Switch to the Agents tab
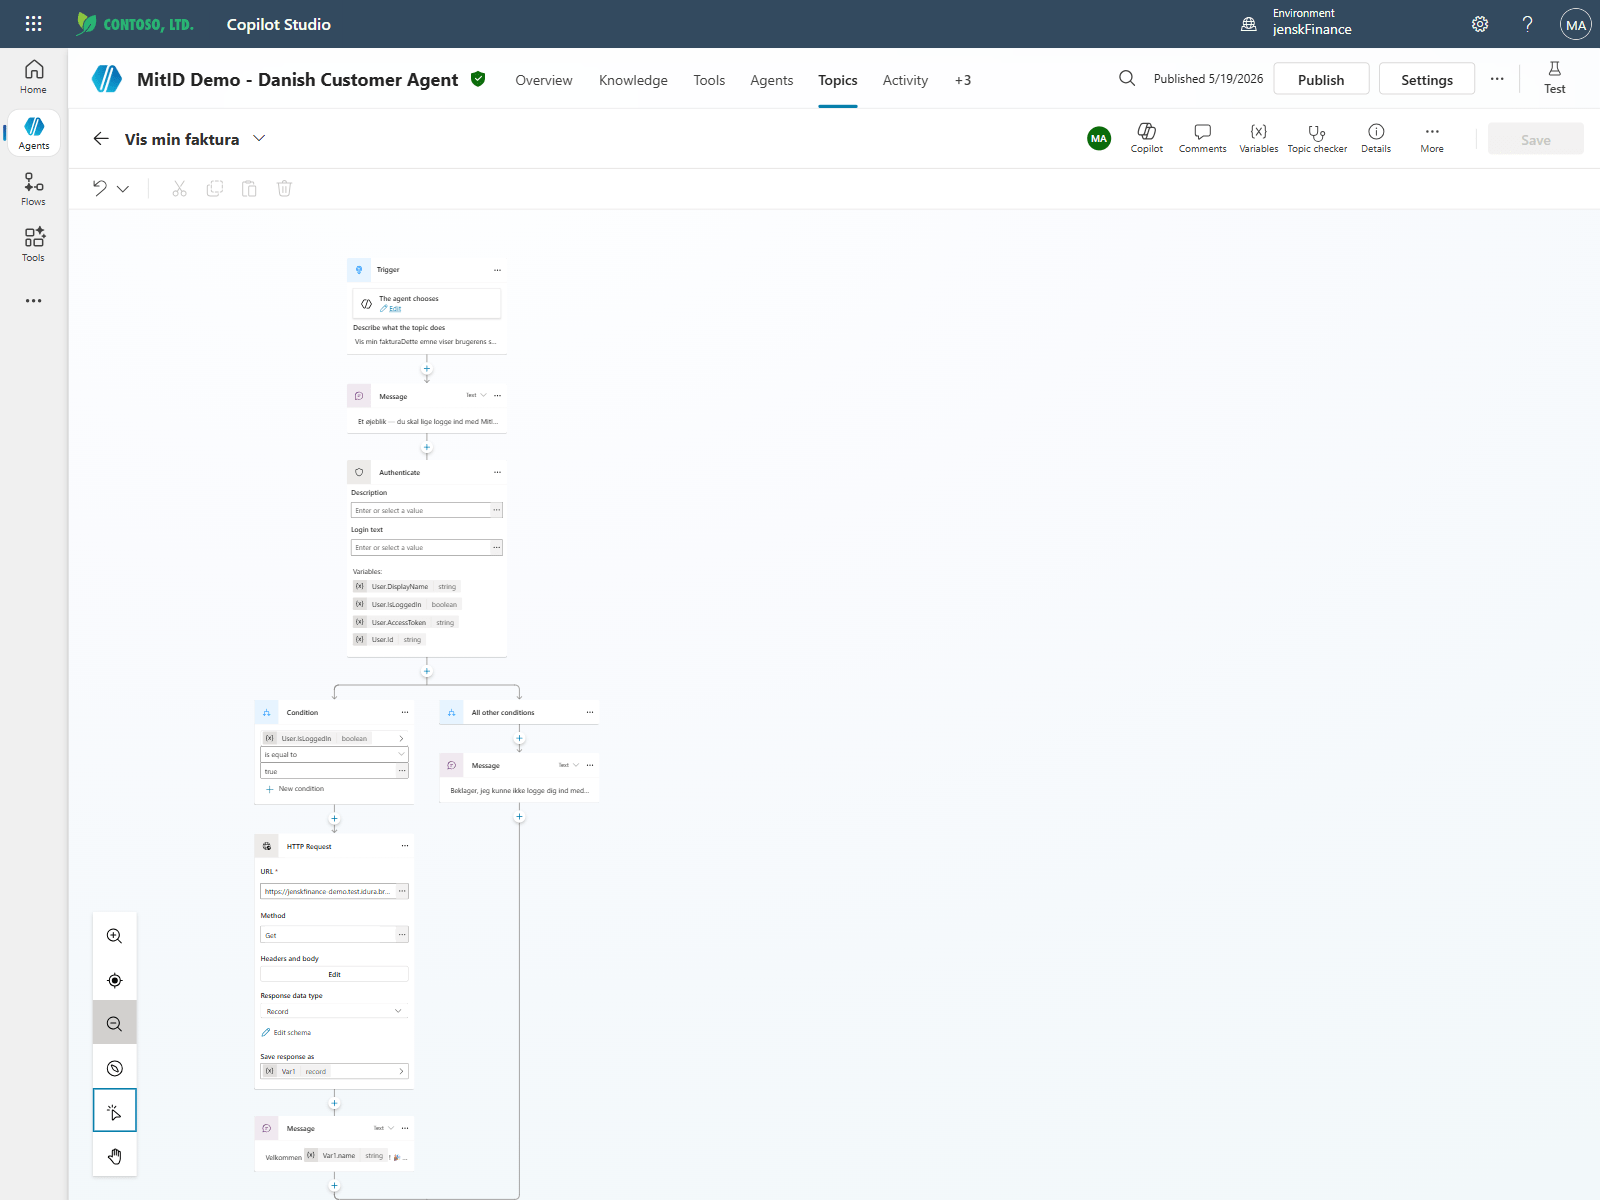Image resolution: width=1600 pixels, height=1200 pixels. [772, 80]
